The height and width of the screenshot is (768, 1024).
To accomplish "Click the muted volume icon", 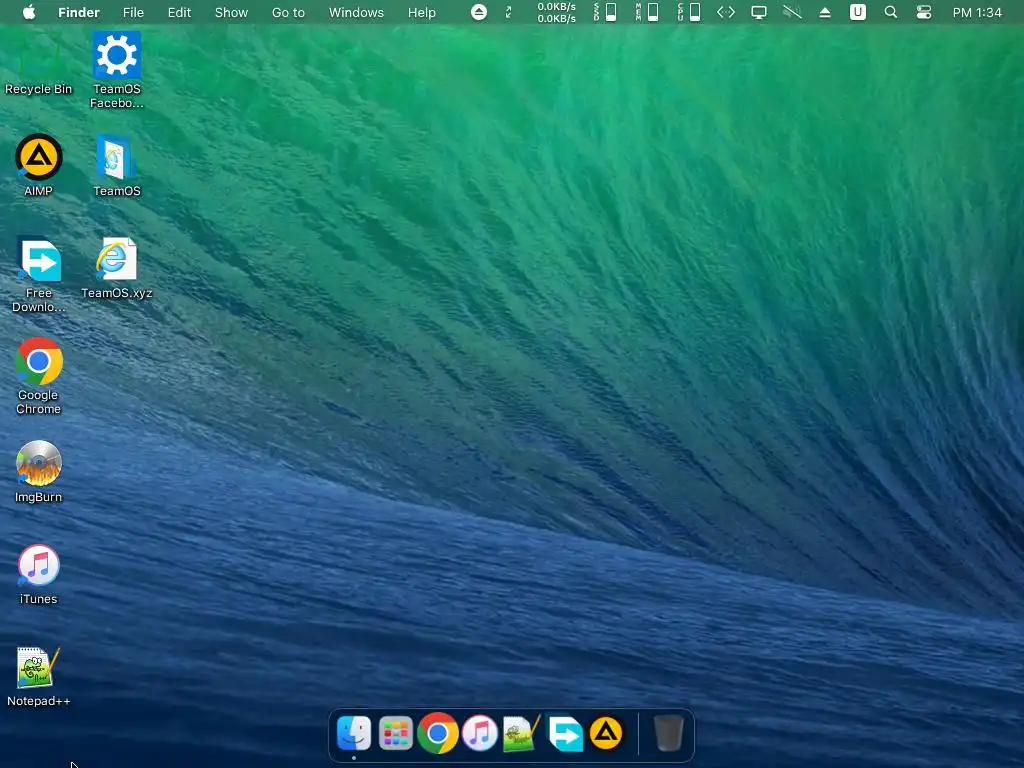I will pos(792,12).
